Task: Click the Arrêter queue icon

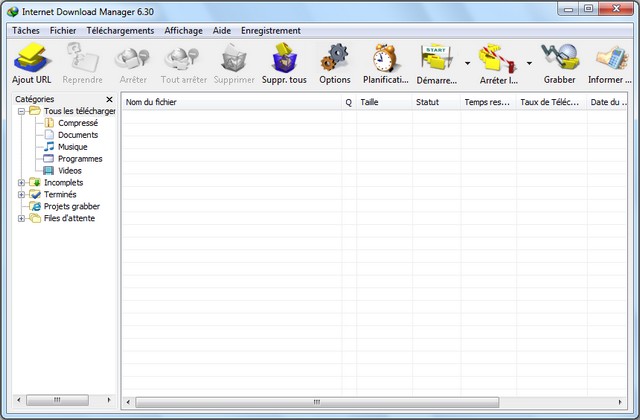Action: [497, 58]
